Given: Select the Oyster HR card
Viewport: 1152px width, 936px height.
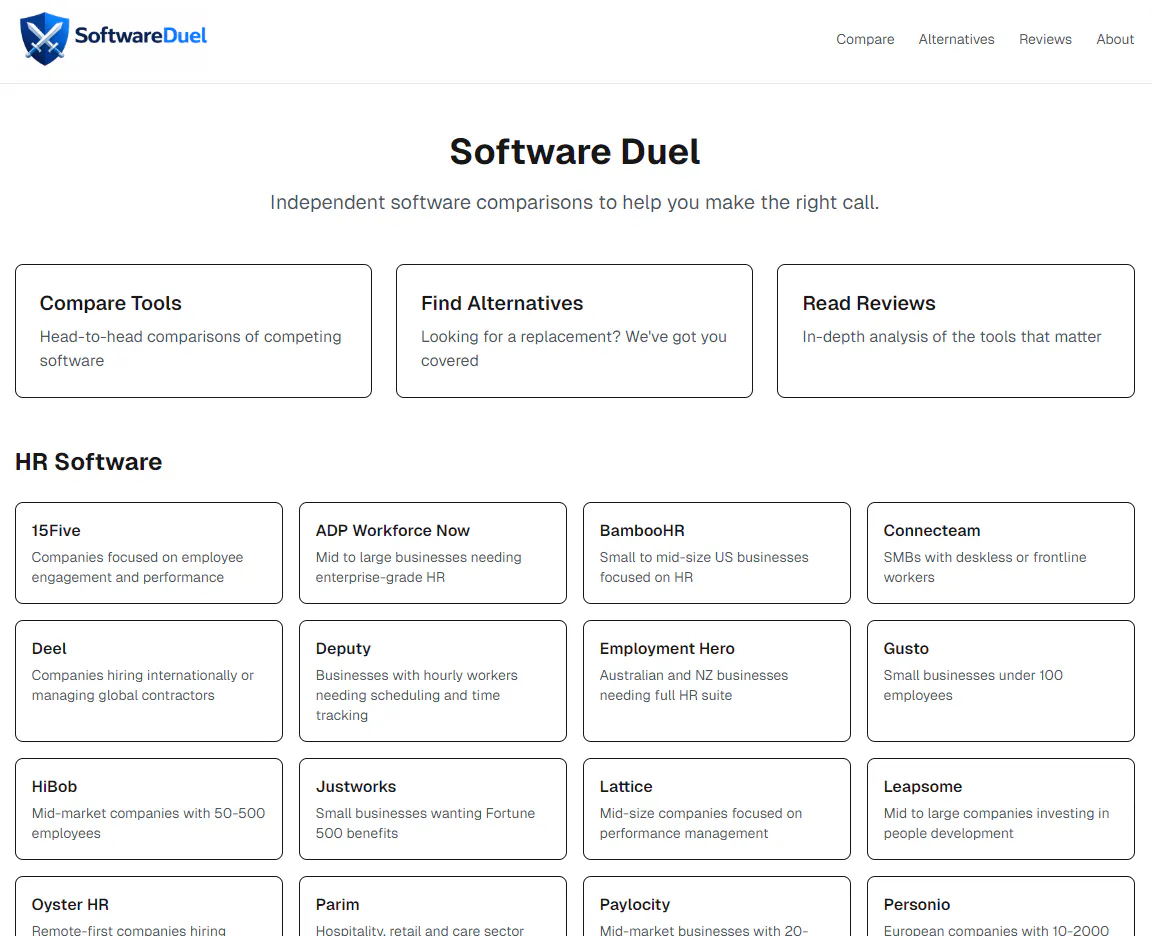Looking at the screenshot, I should [149, 907].
